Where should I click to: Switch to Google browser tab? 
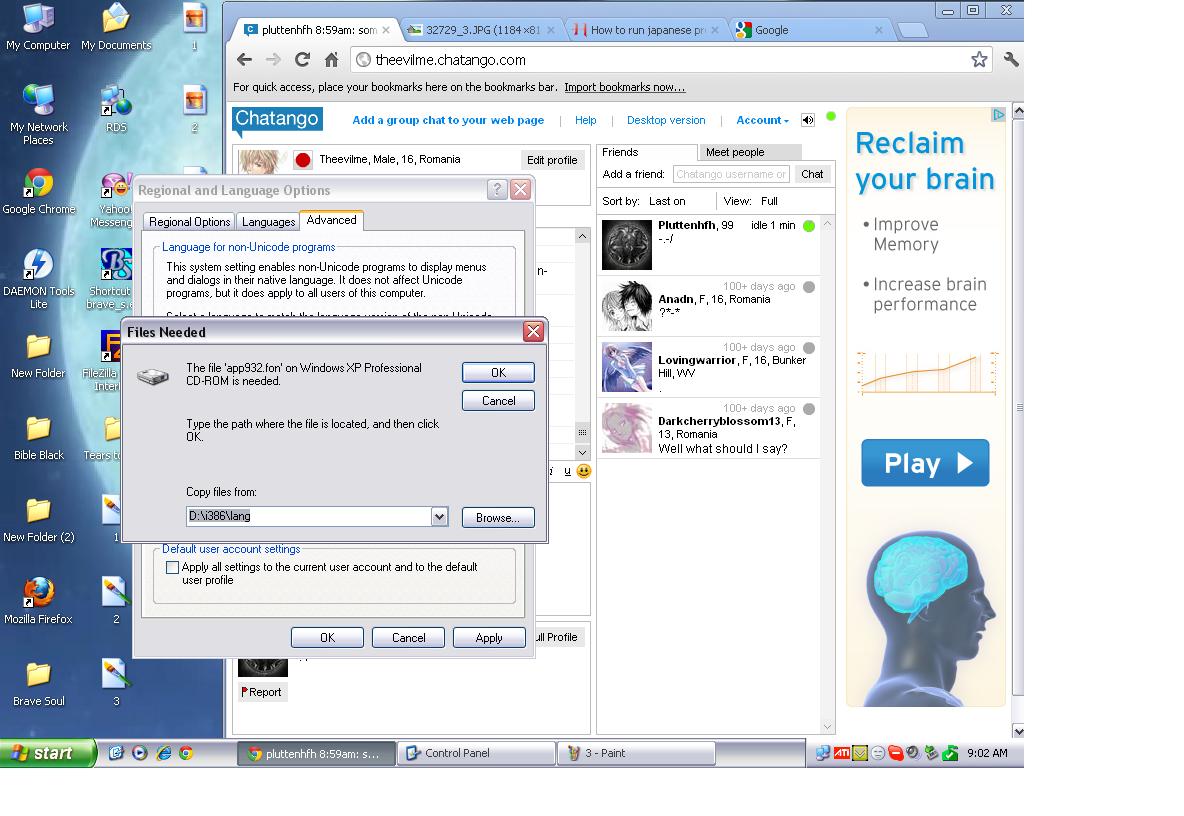pyautogui.click(x=808, y=30)
